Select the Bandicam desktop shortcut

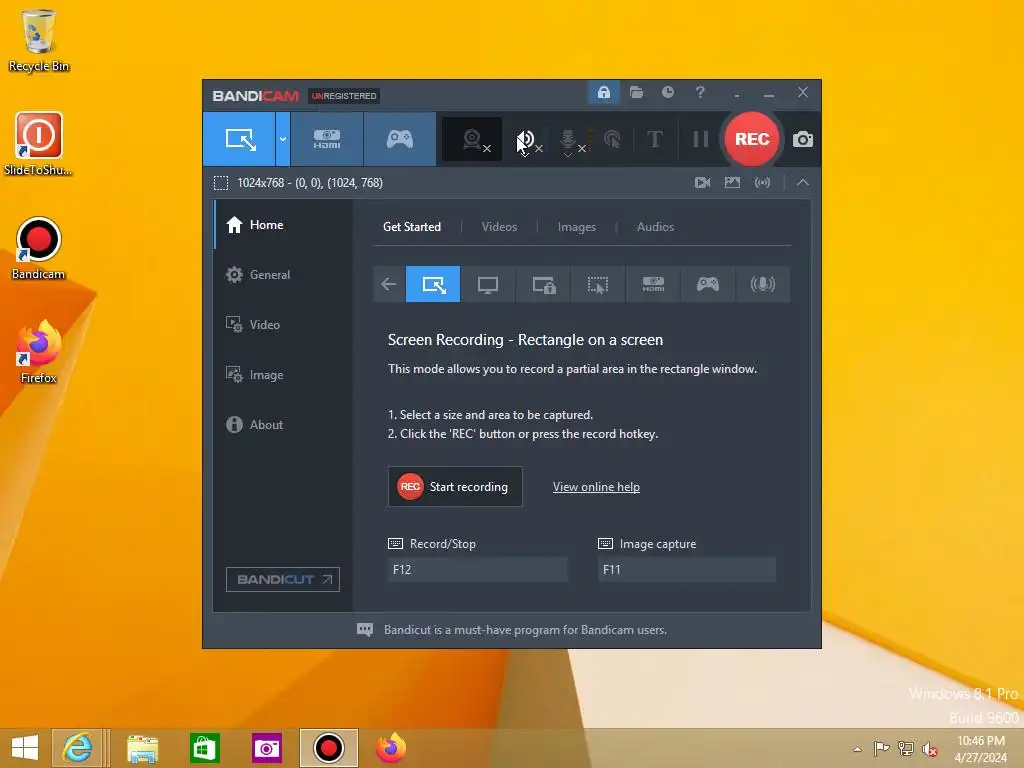pos(39,248)
